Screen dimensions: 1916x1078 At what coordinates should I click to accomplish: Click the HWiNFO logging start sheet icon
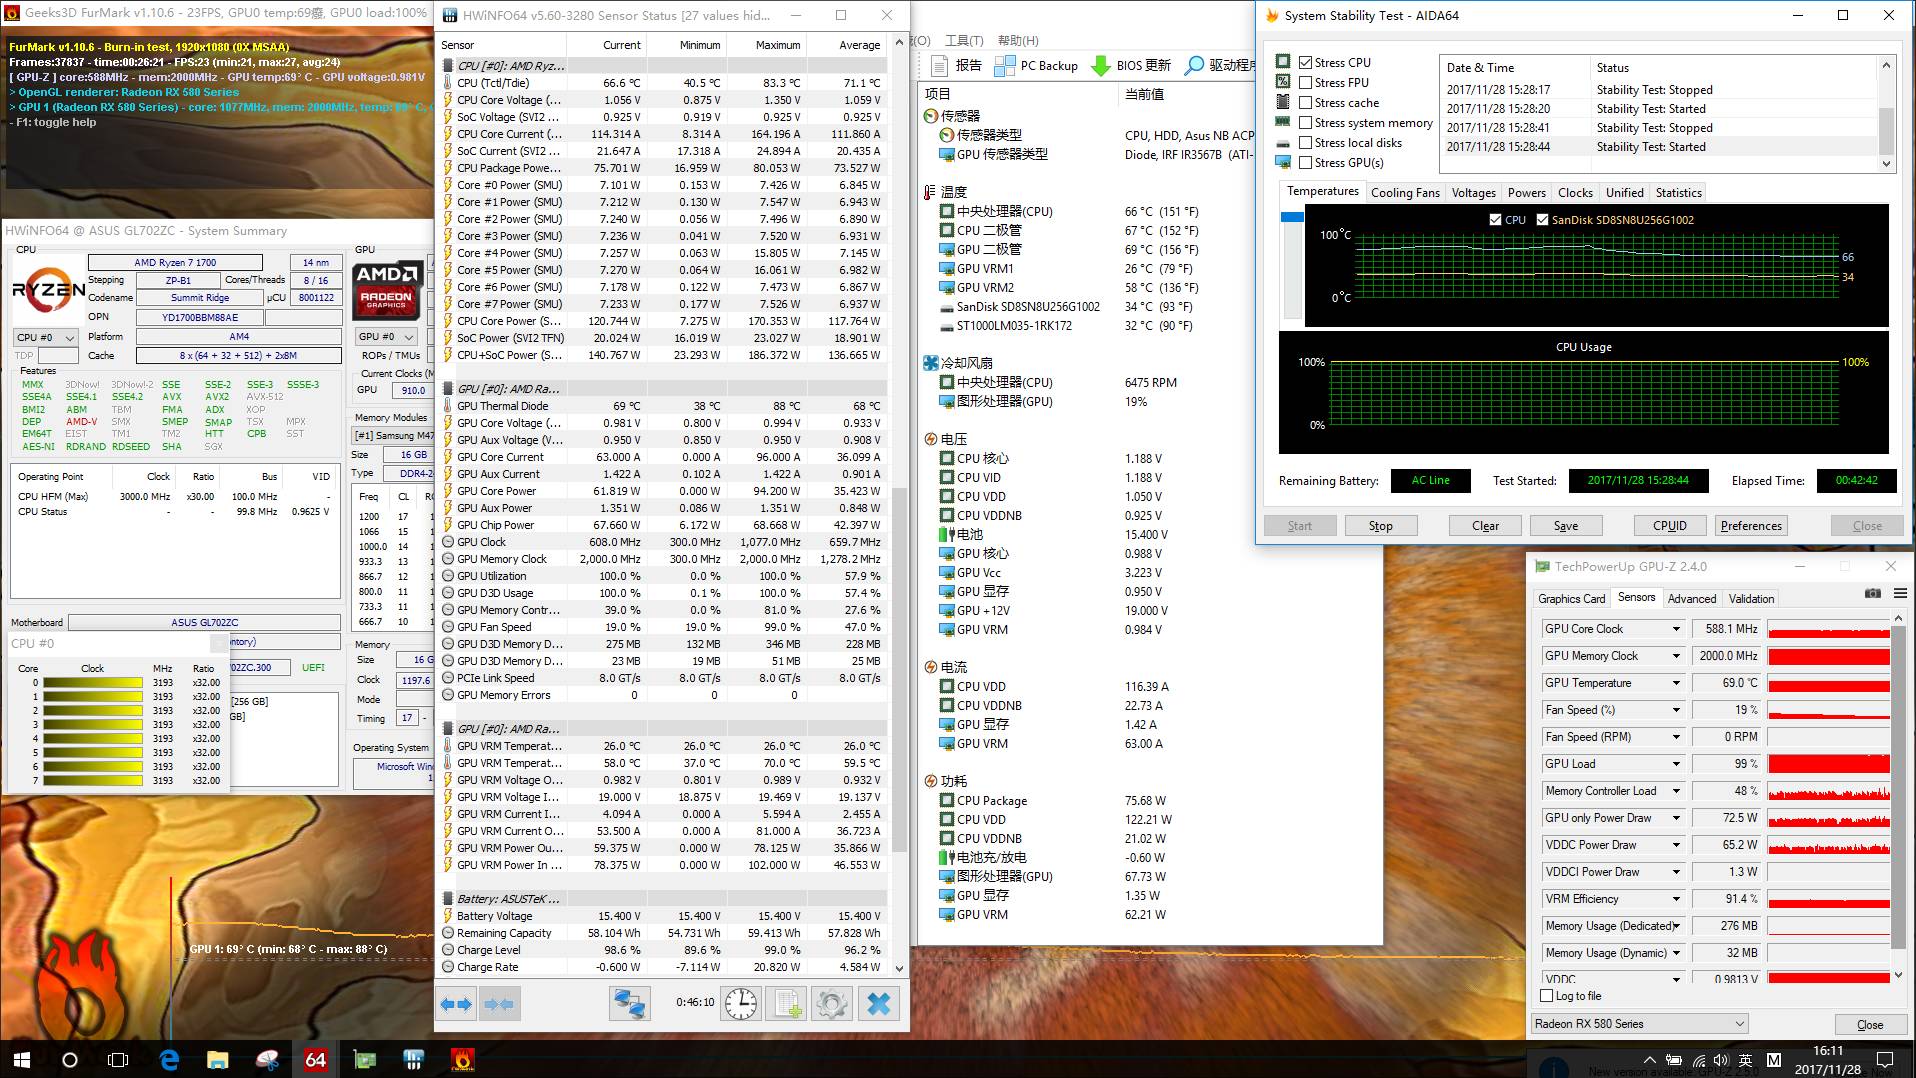[786, 1004]
